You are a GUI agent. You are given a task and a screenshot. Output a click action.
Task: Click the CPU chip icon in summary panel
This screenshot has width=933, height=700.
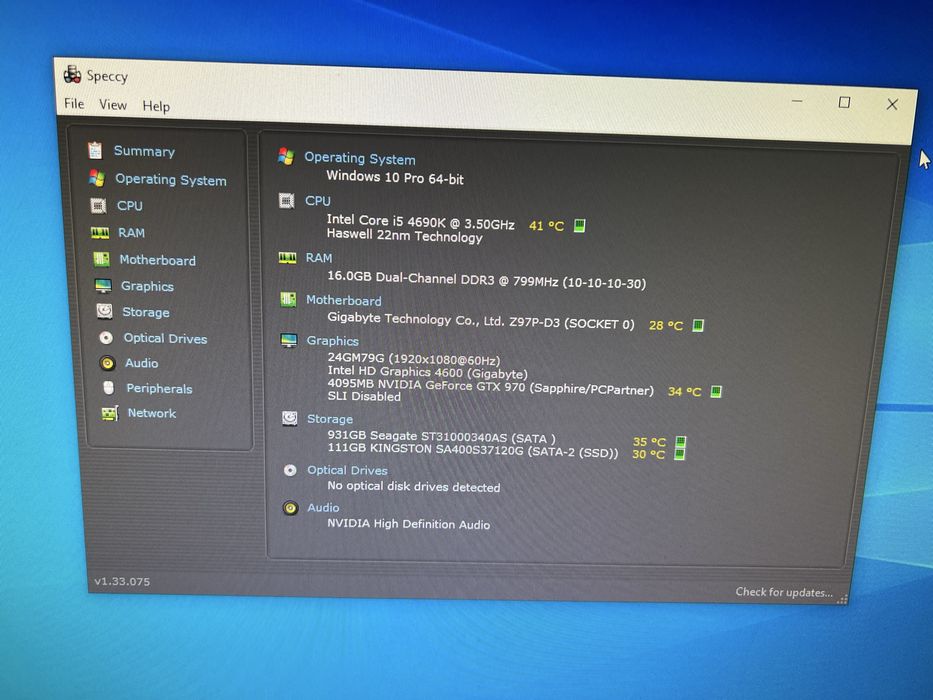click(x=287, y=201)
